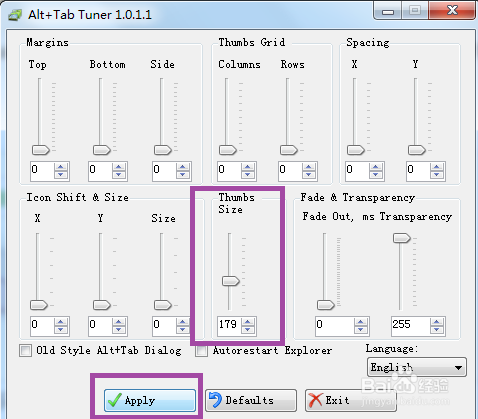The image size is (478, 419).
Task: Click the Margins Bottom value field
Action: click(100, 171)
